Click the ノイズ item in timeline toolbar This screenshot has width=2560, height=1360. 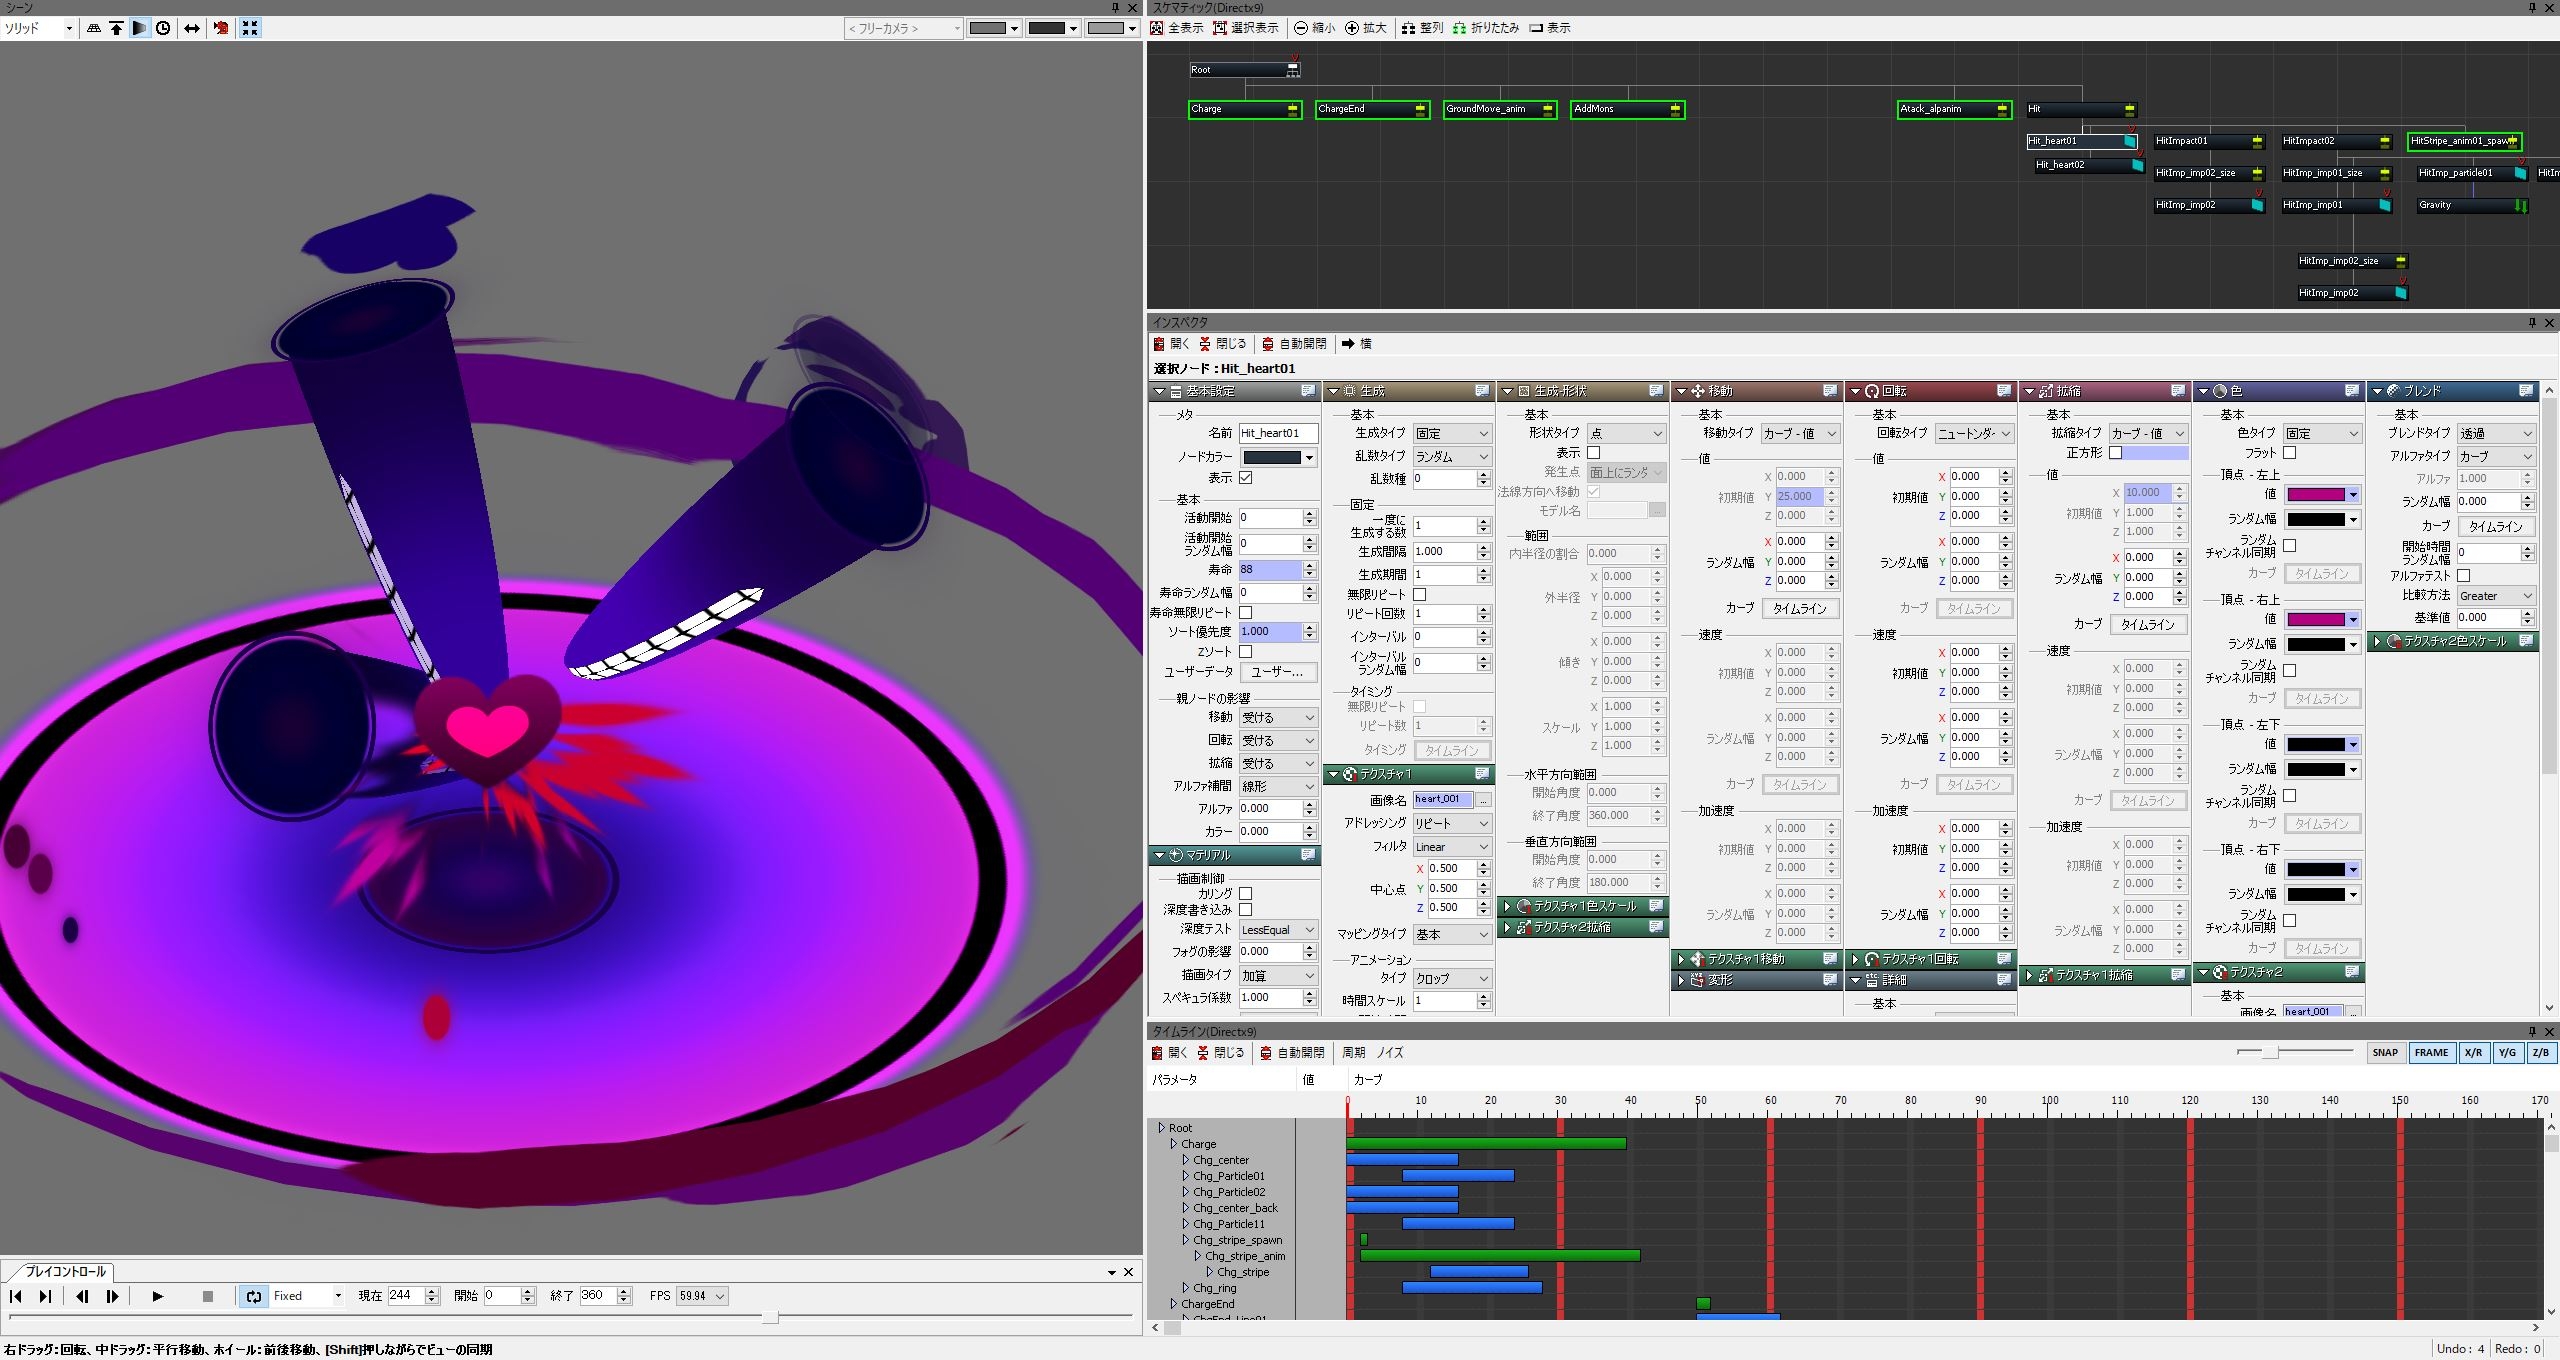pyautogui.click(x=1389, y=1052)
